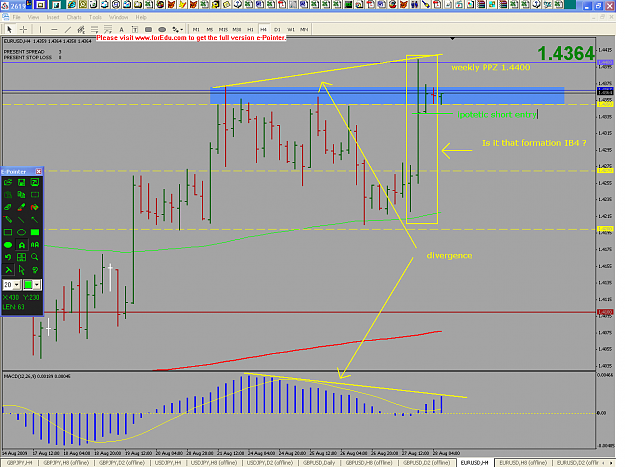Click the e-Pointer export screen icon
This screenshot has height=467, width=625.
pos(35,182)
